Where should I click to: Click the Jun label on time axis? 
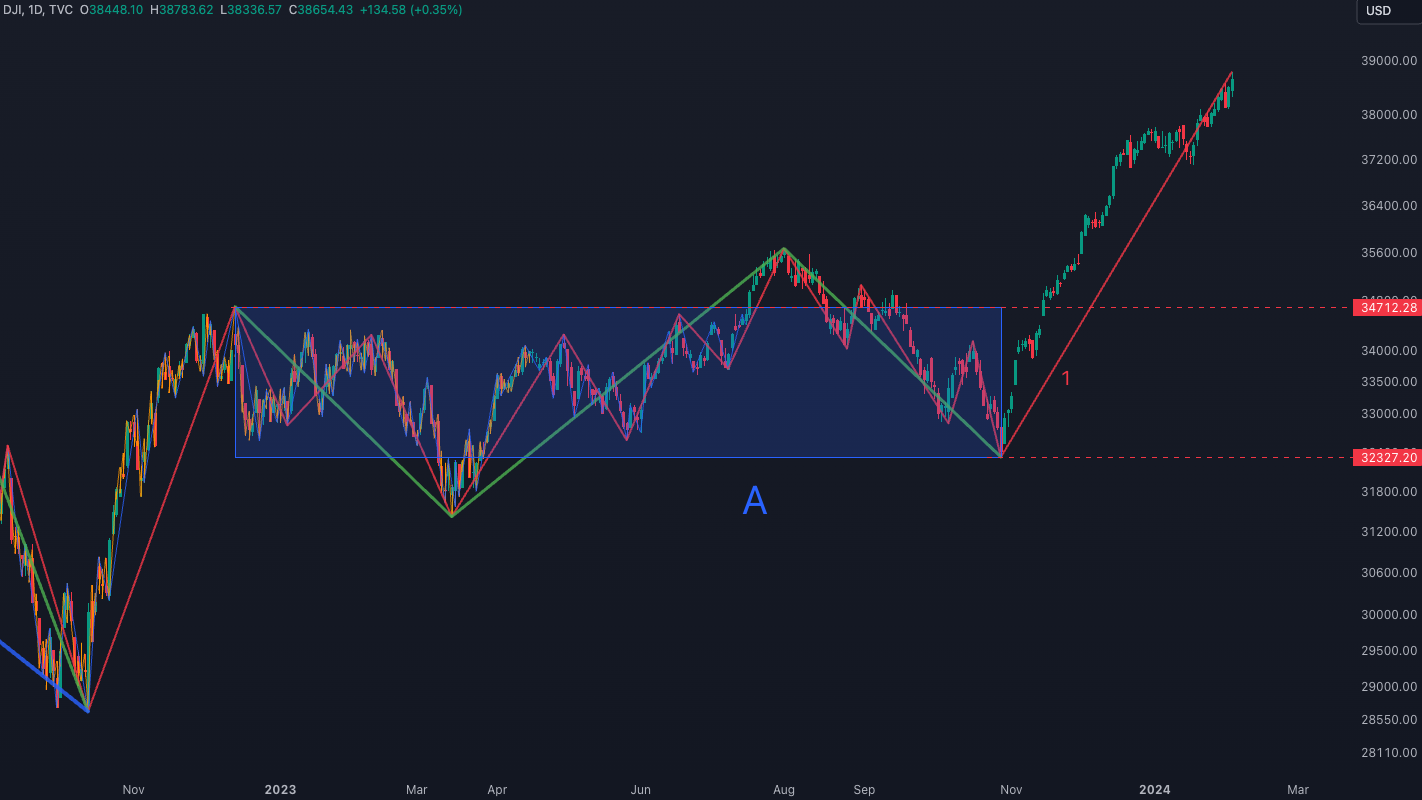[x=640, y=789]
